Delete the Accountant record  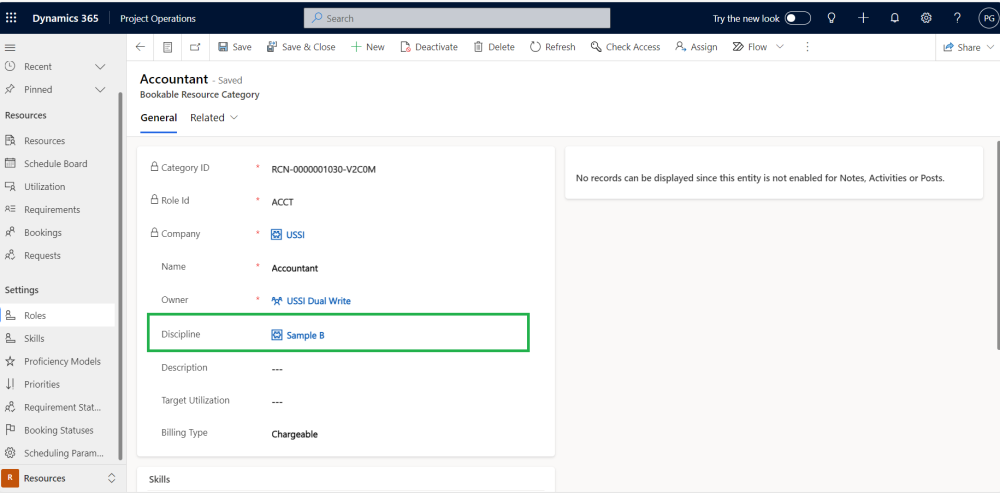click(494, 47)
